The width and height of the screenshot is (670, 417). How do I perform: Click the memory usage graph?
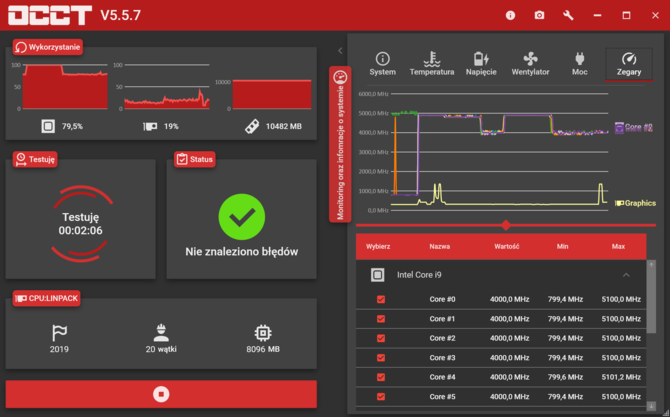click(x=272, y=94)
